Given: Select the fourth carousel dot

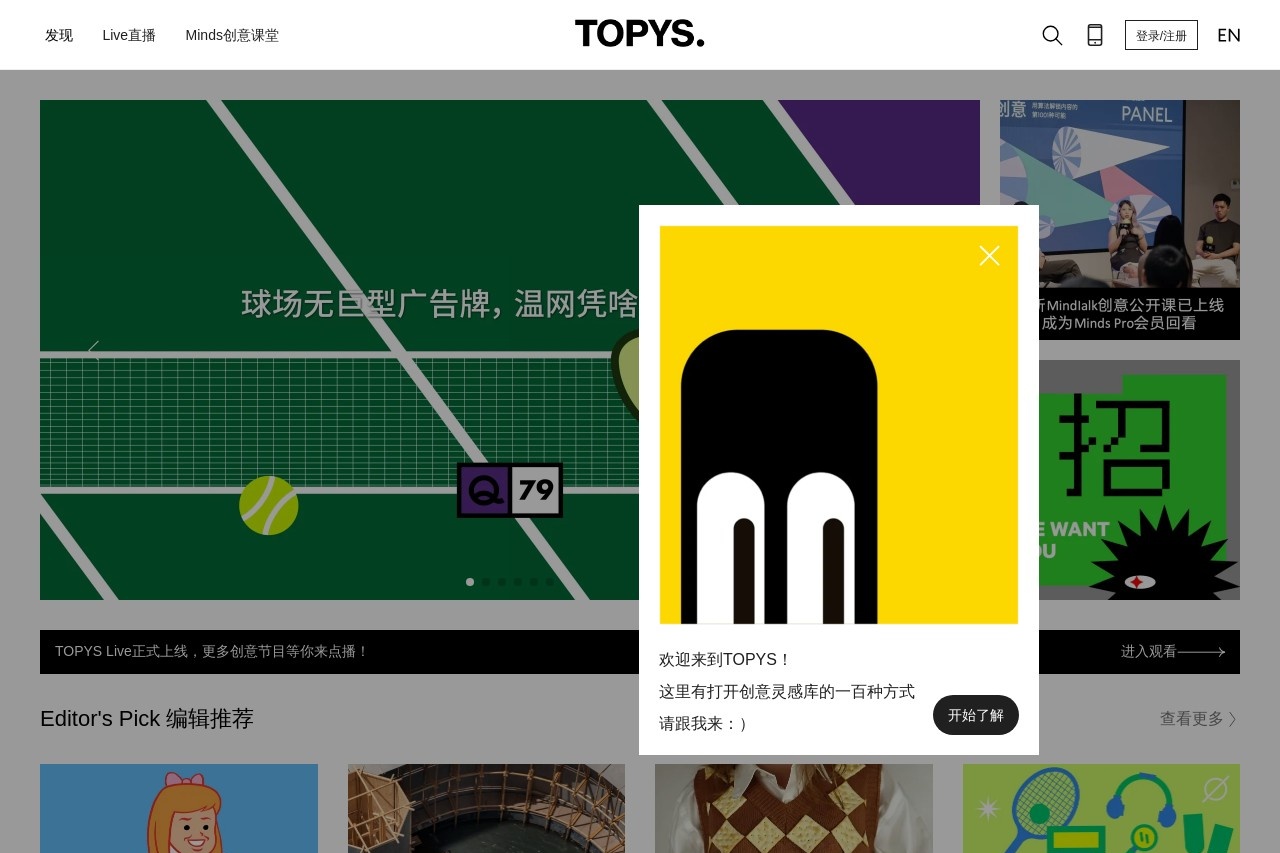Looking at the screenshot, I should pos(518,582).
